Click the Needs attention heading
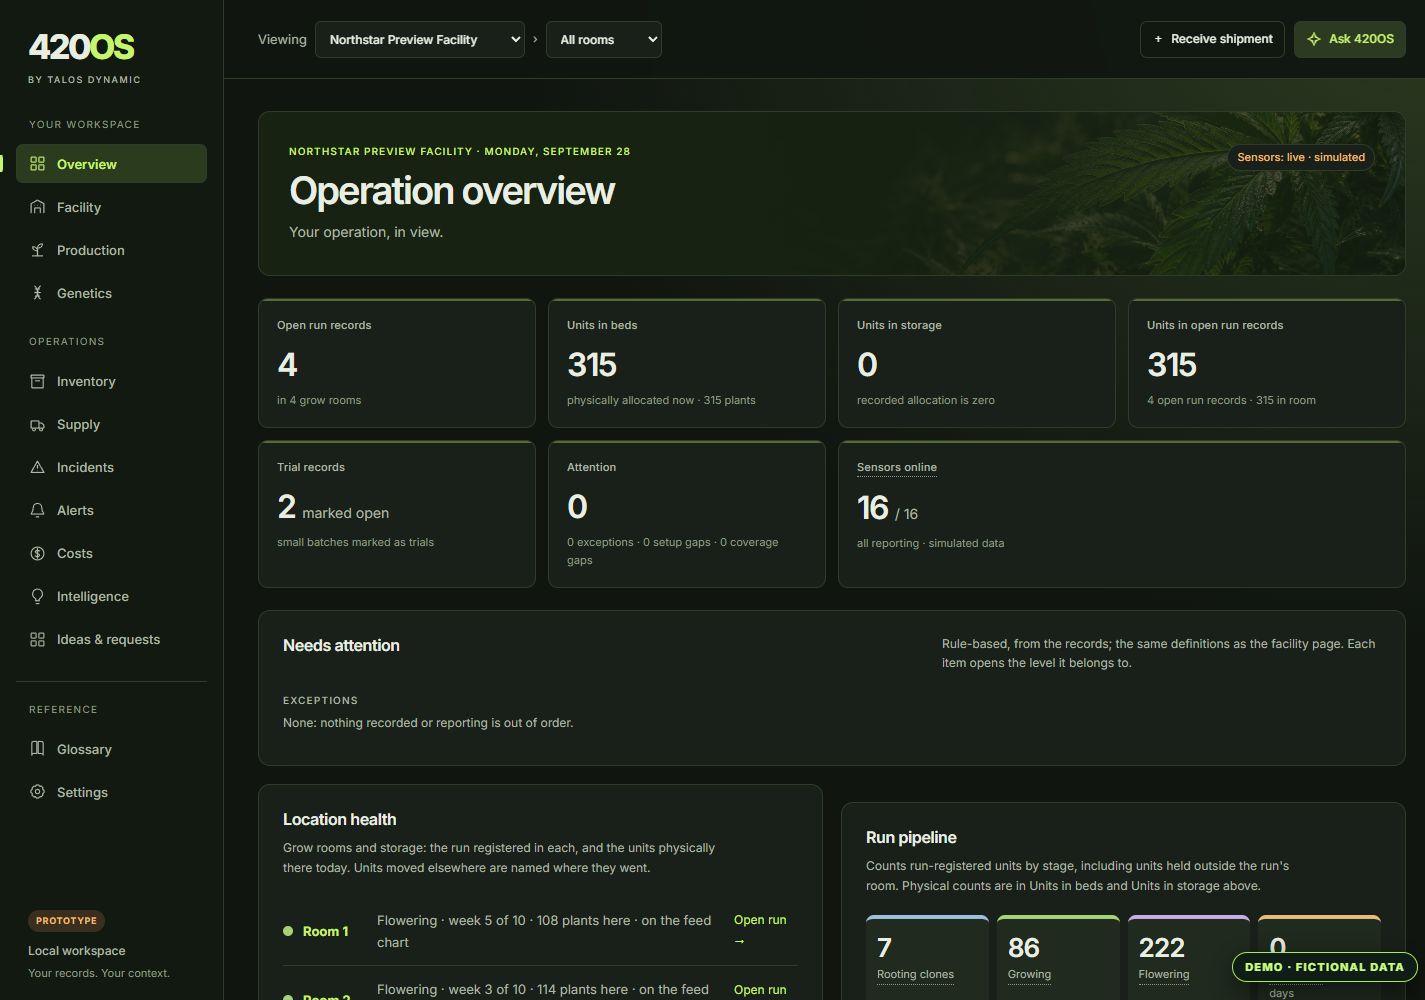 click(341, 645)
